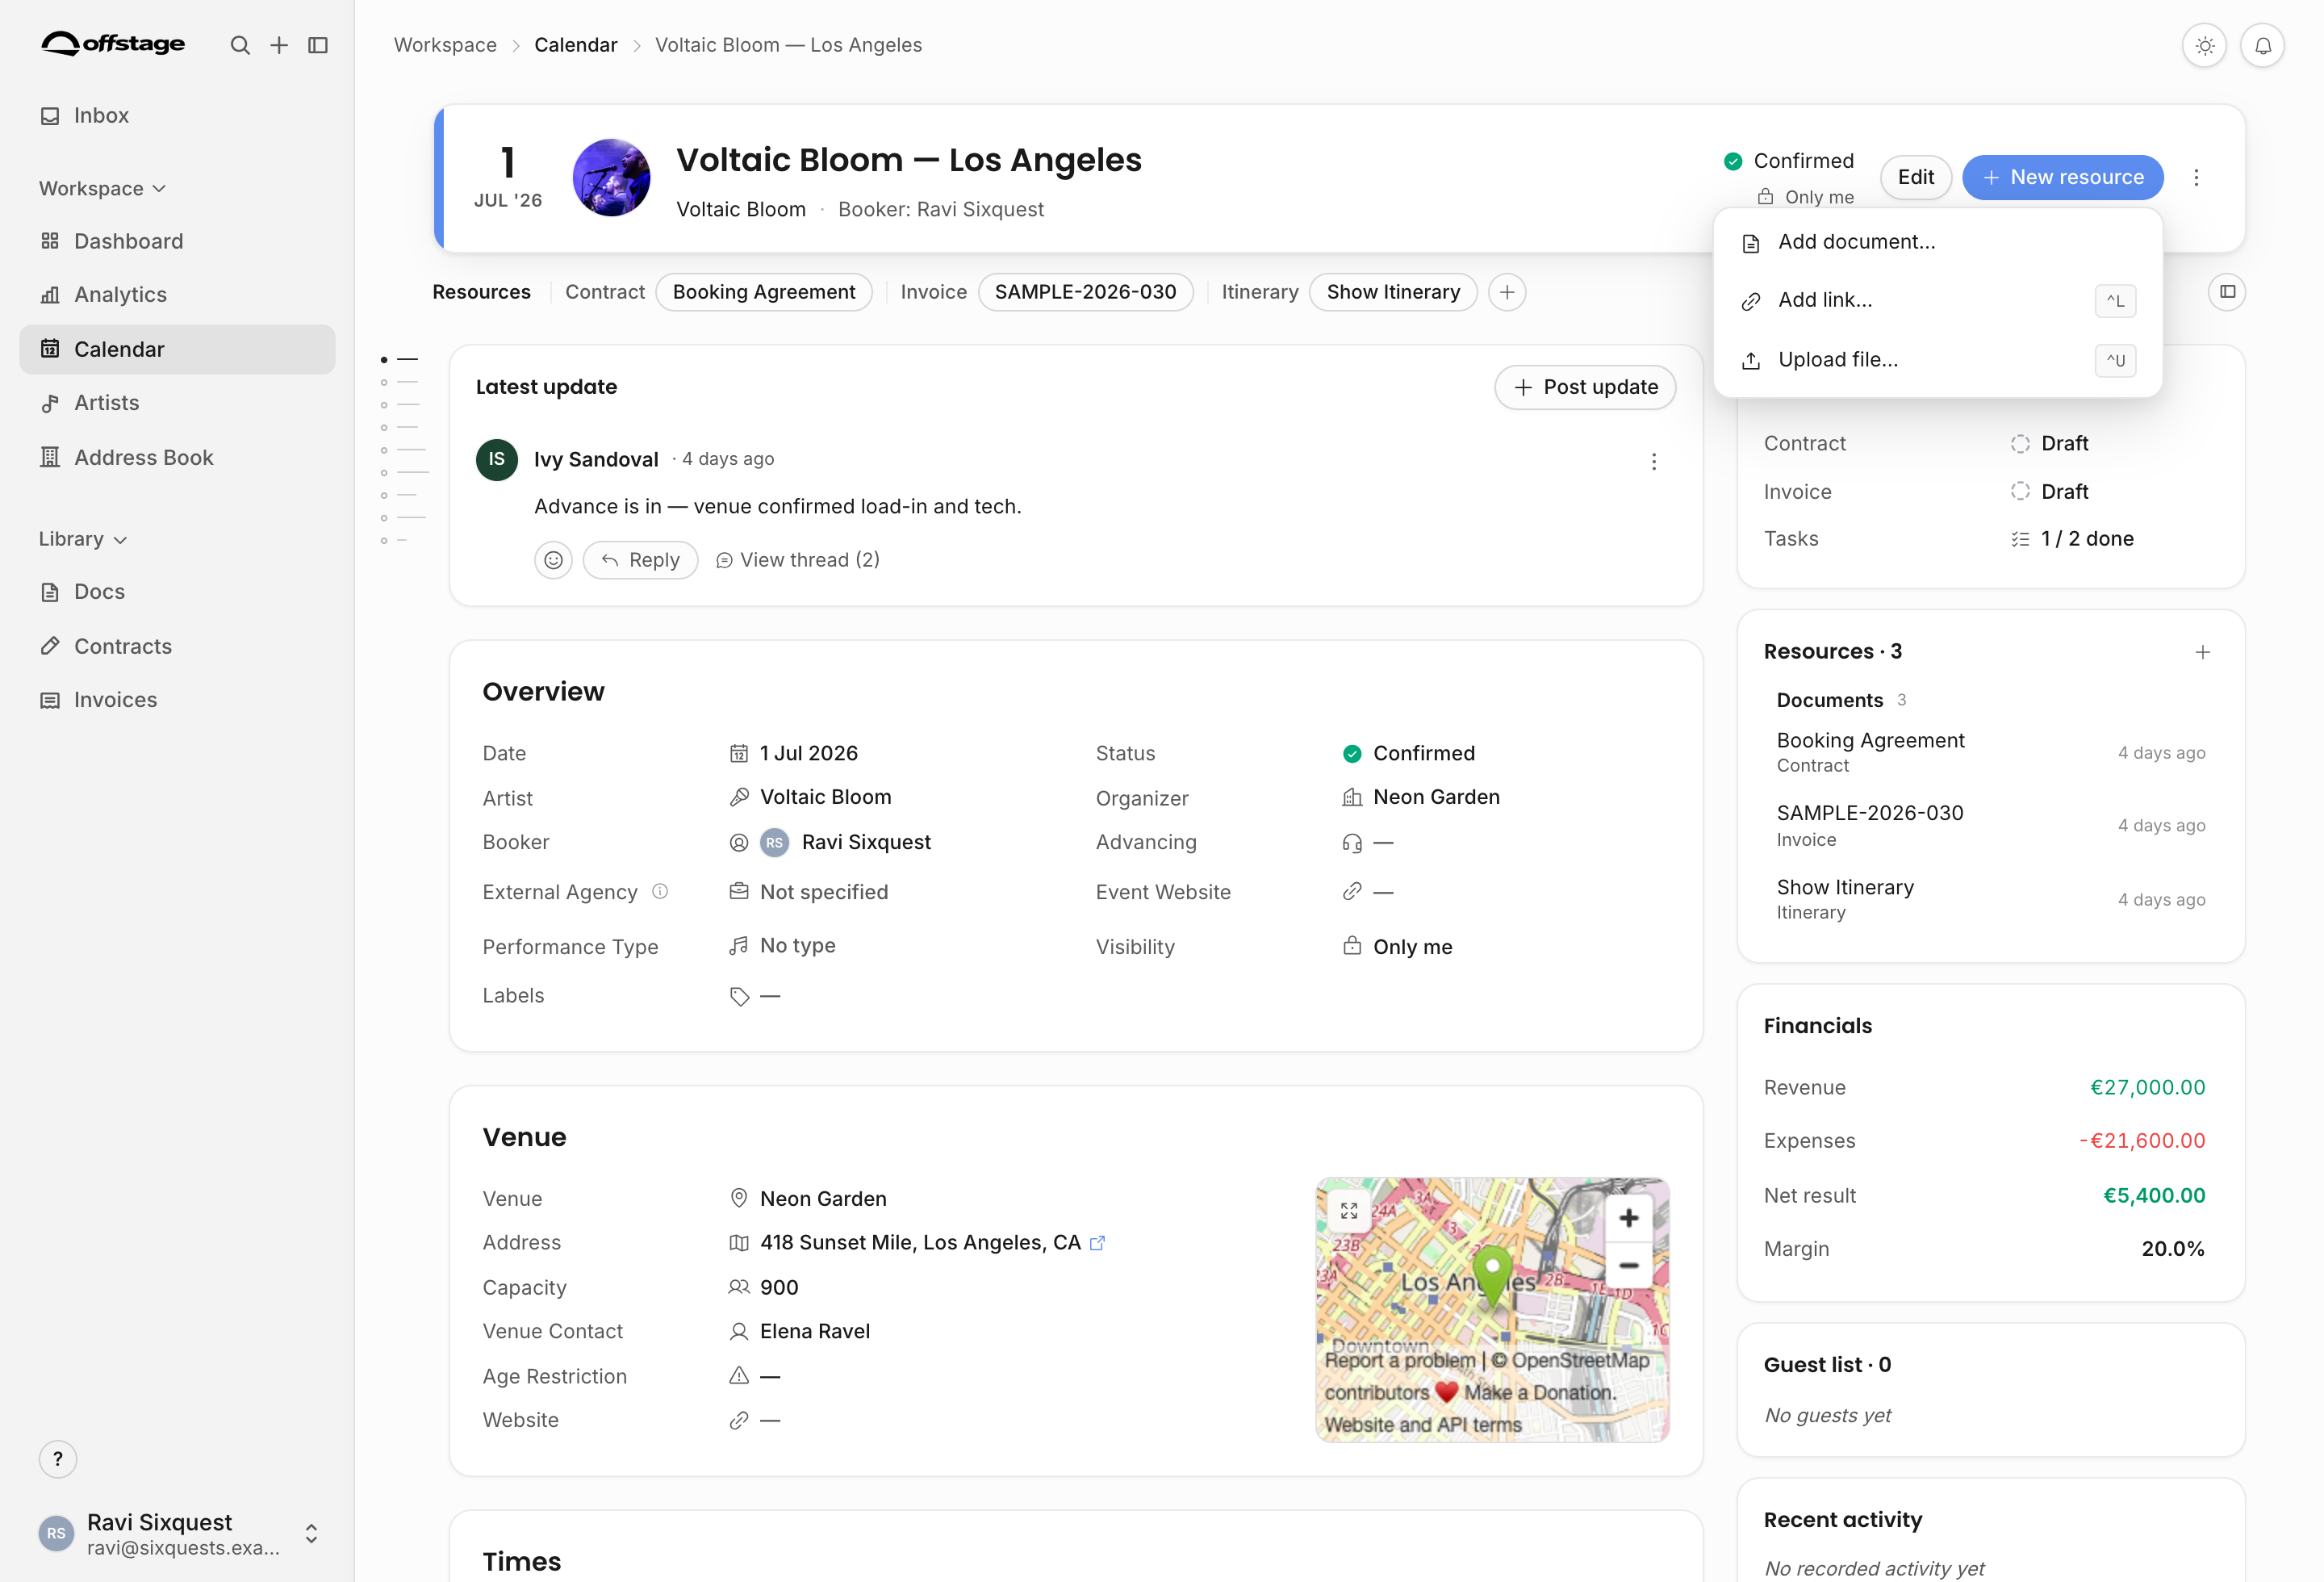This screenshot has width=2324, height=1582.
Task: Click the 1 Jul 2026 date value
Action: pos(808,753)
